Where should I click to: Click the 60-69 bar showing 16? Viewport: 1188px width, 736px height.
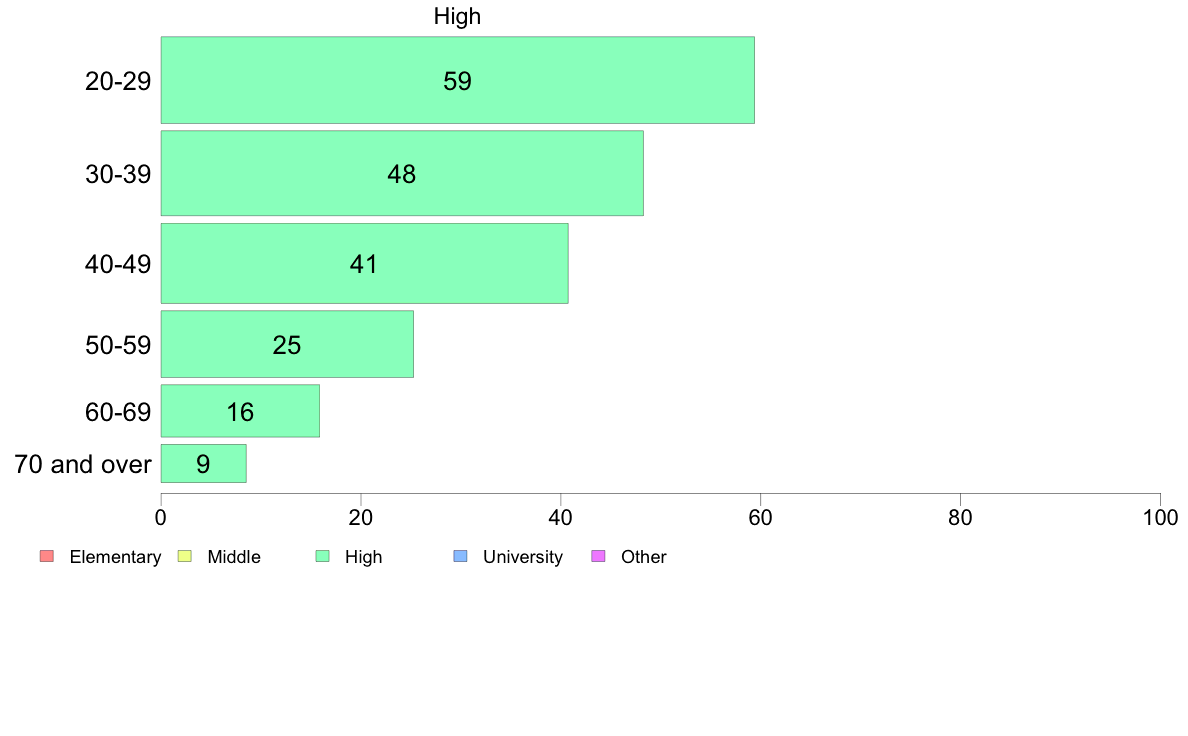240,411
